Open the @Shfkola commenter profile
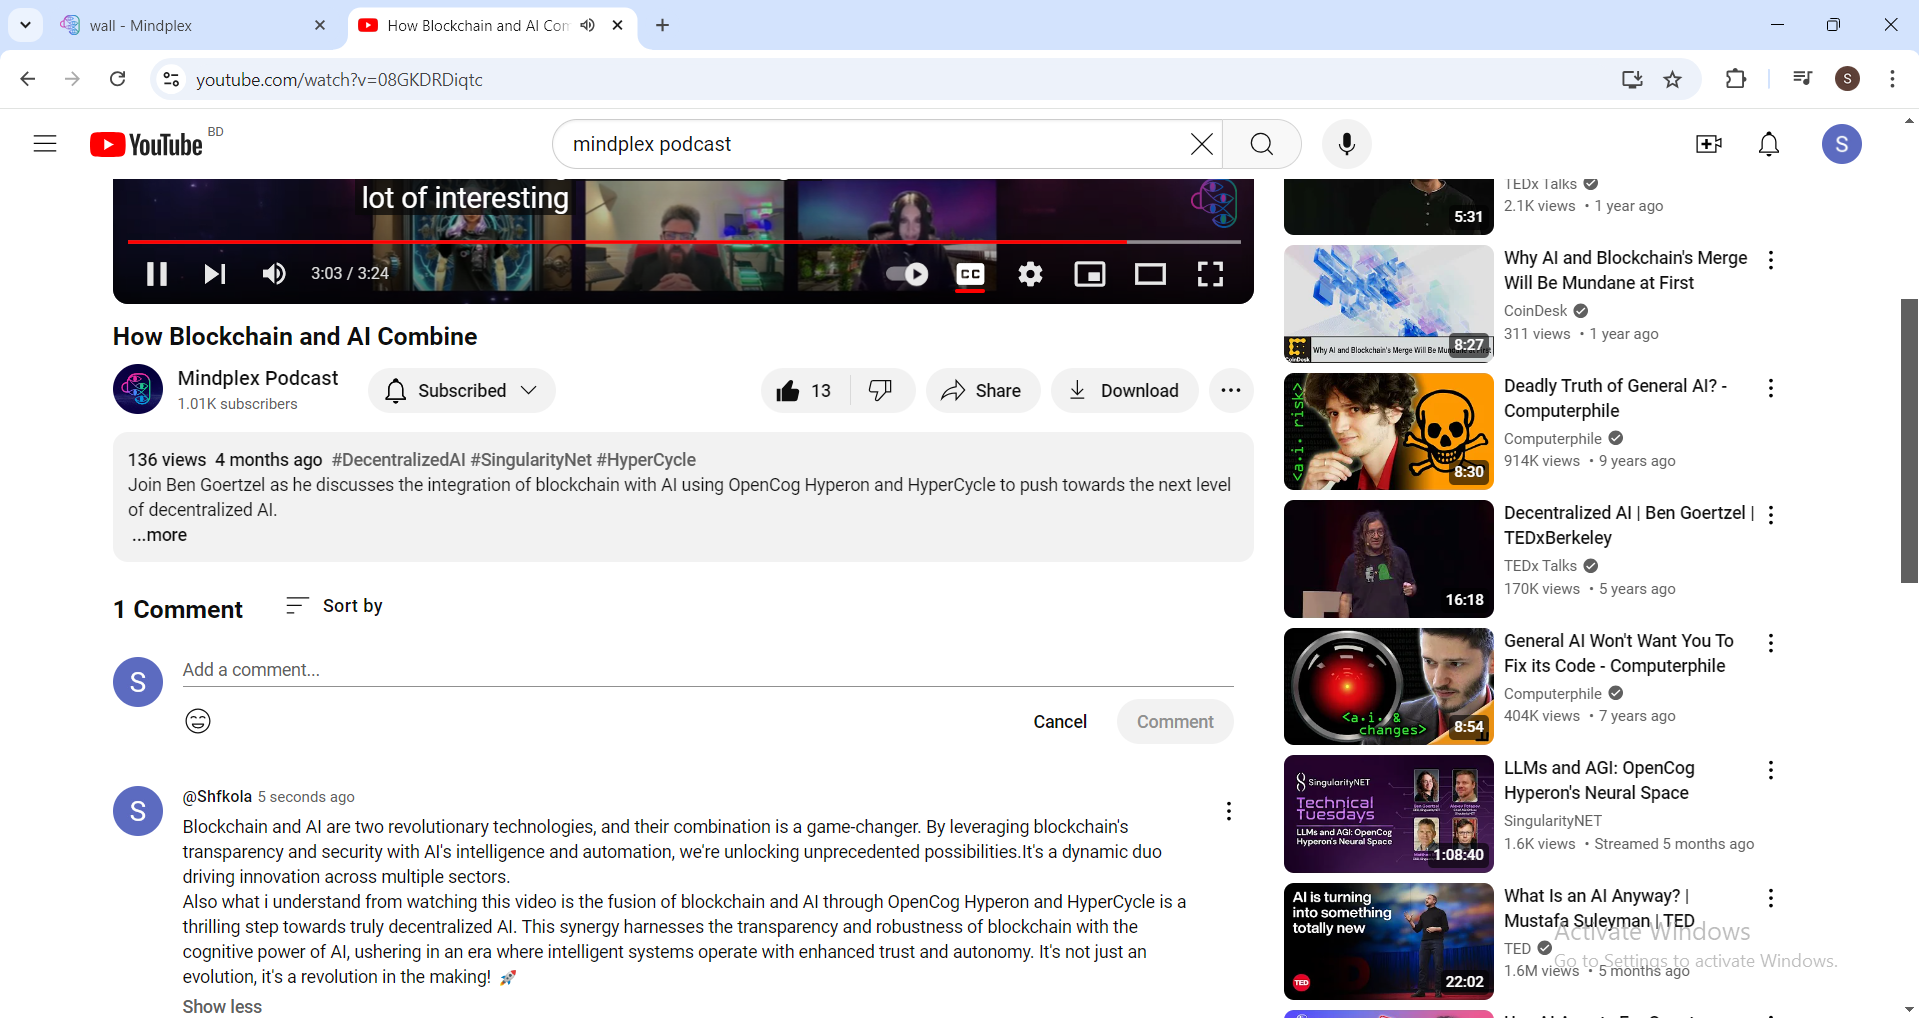Viewport: 1919px width, 1018px height. pos(217,797)
